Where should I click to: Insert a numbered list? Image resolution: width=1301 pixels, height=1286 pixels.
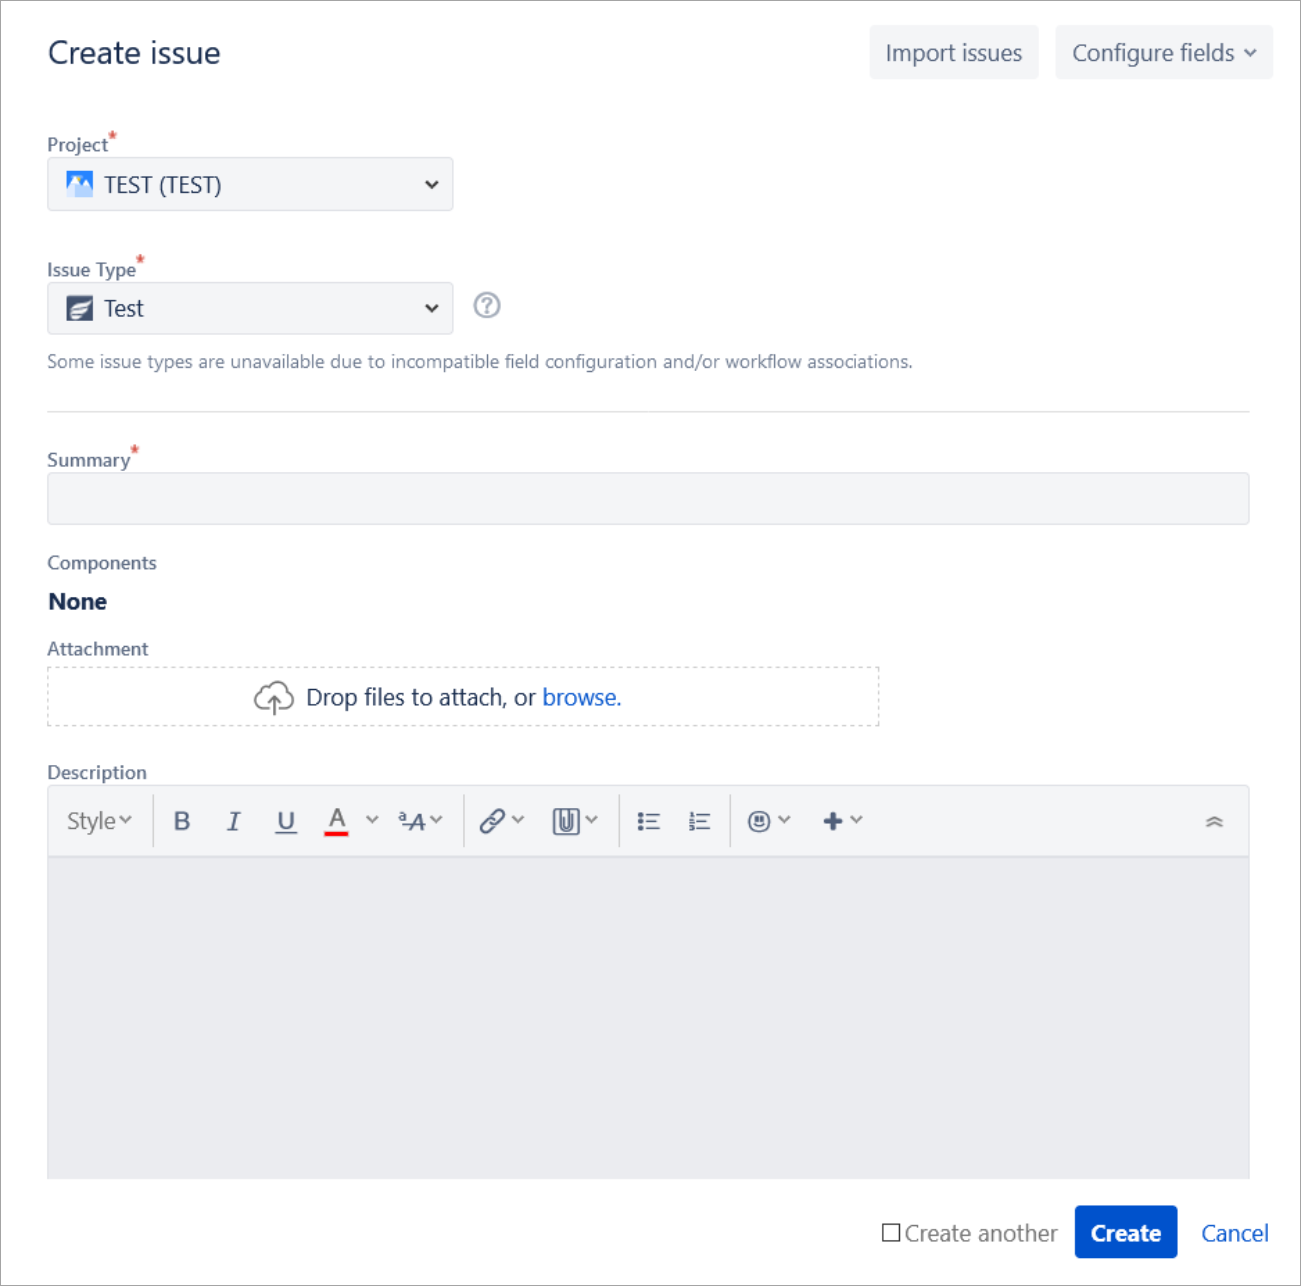tap(699, 820)
